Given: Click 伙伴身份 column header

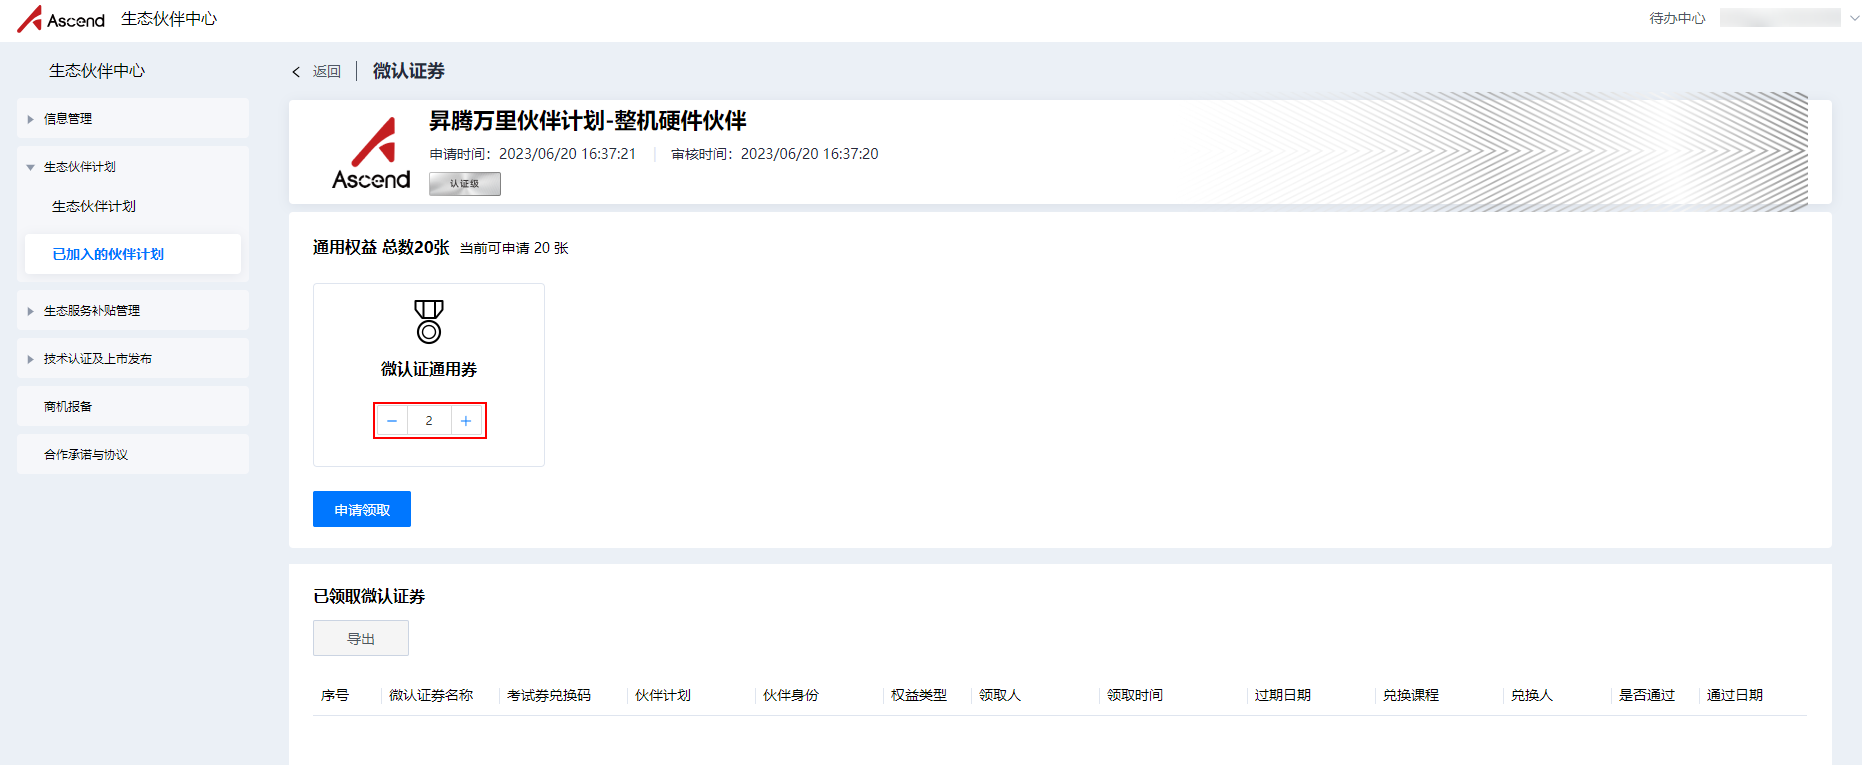Looking at the screenshot, I should (x=791, y=695).
